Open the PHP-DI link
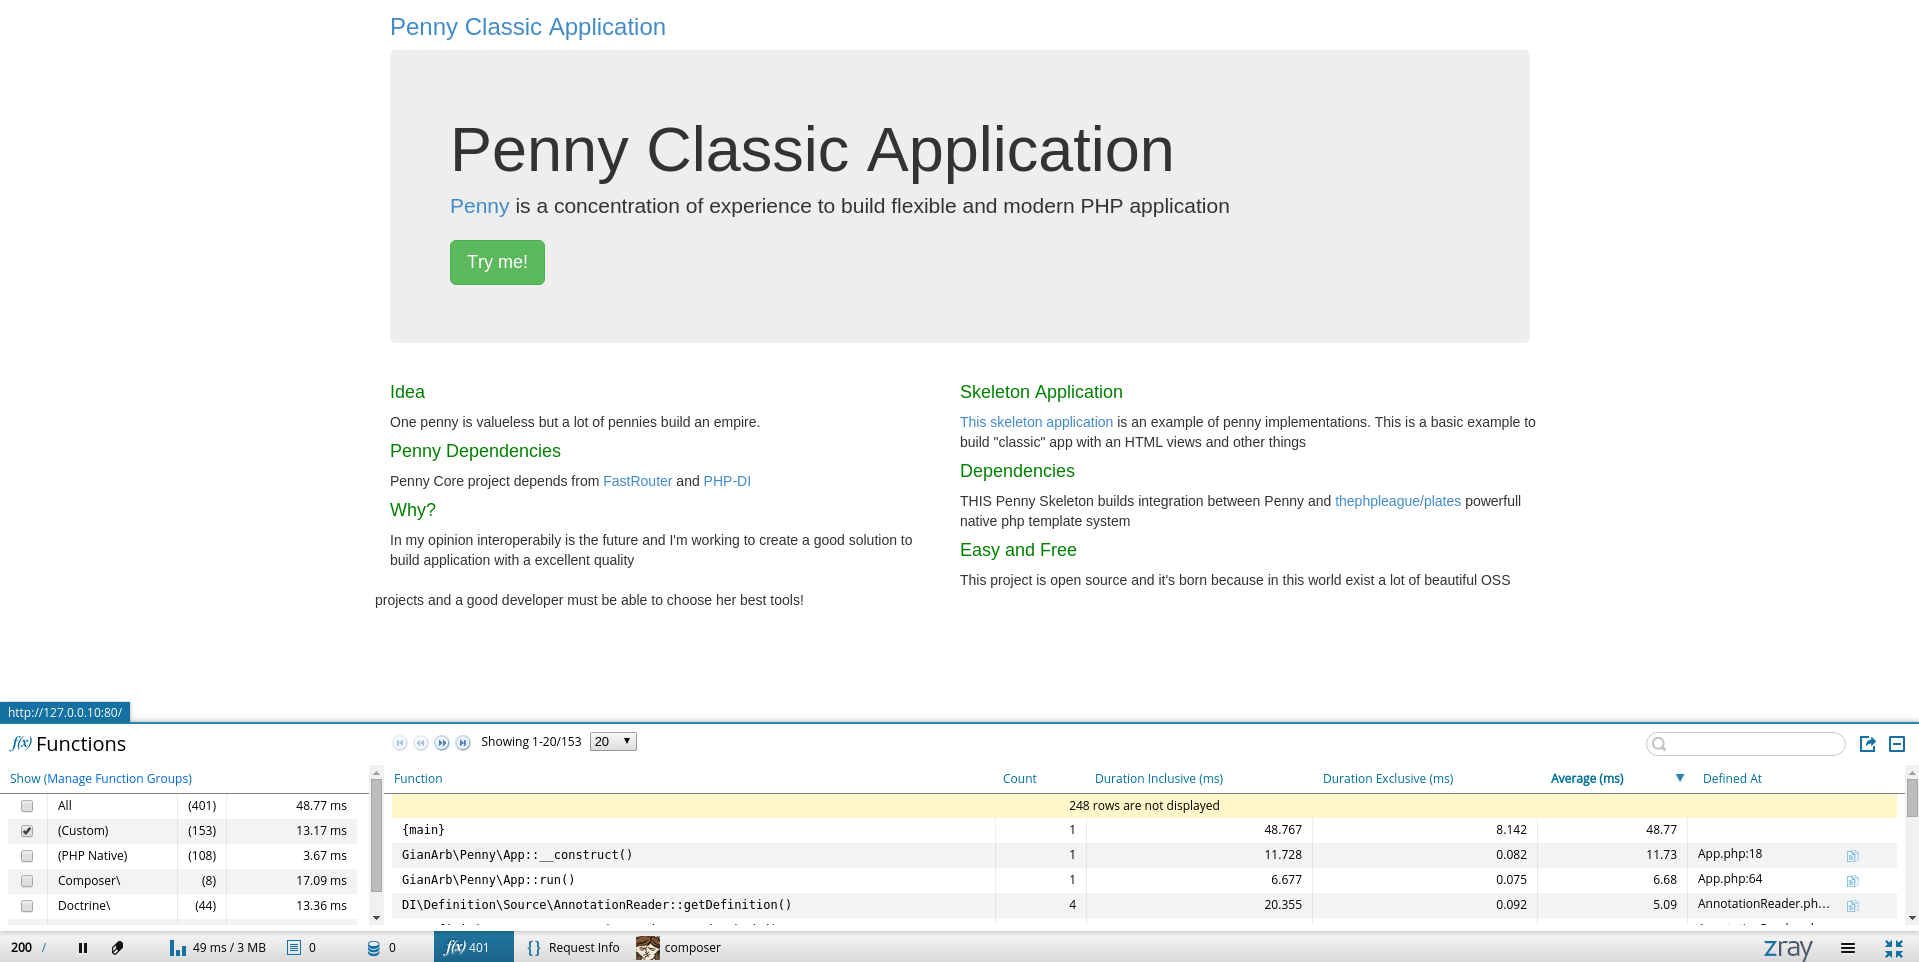Viewport: 1919px width, 962px height. [727, 481]
